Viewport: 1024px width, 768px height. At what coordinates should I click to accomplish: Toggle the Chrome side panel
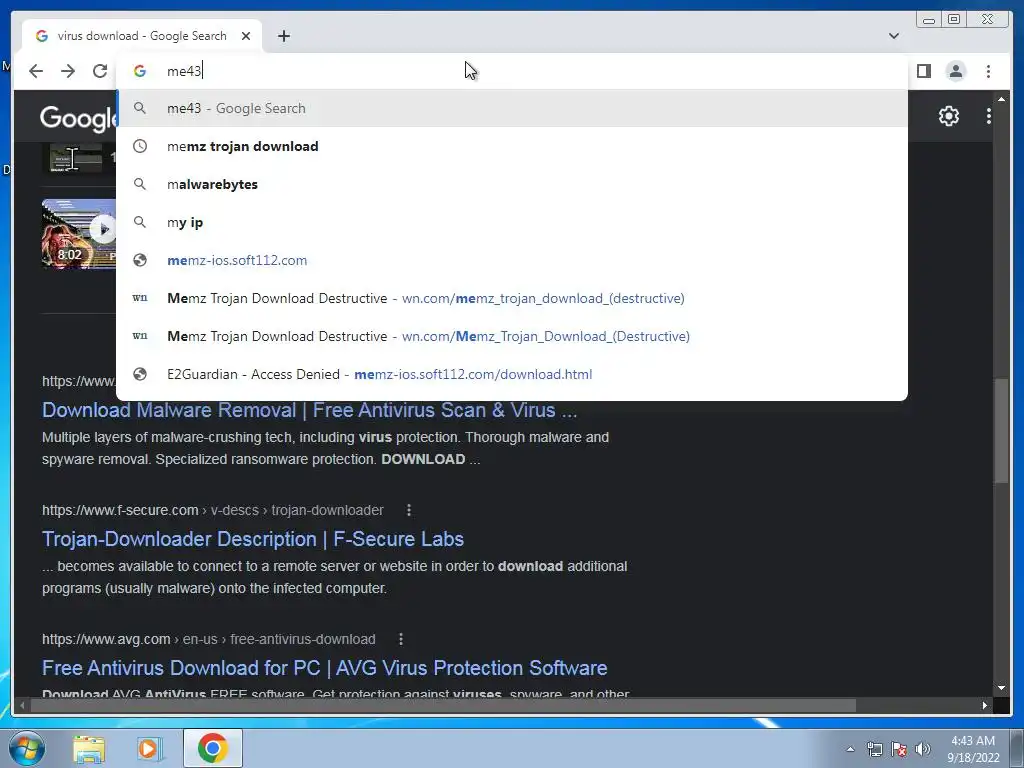click(923, 71)
